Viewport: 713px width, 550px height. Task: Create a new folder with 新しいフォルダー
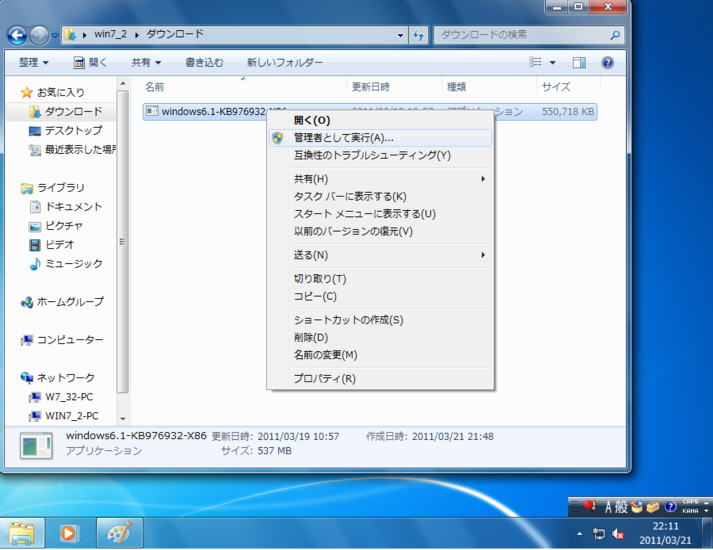285,62
